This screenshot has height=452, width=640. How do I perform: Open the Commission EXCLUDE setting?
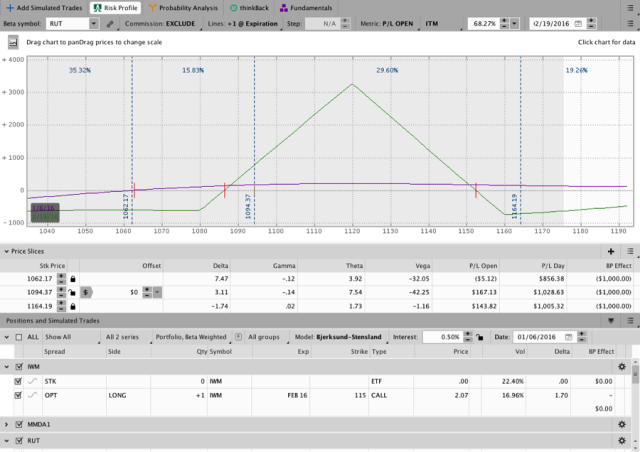click(x=160, y=24)
